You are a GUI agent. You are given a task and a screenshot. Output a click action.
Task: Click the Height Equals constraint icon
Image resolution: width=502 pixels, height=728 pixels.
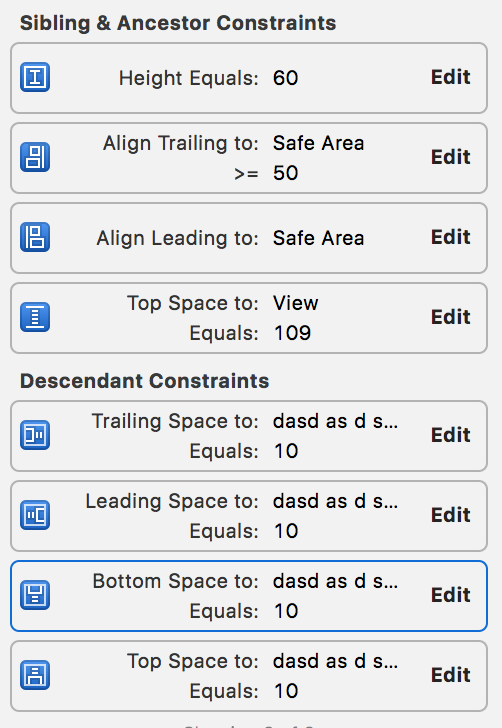click(35, 77)
